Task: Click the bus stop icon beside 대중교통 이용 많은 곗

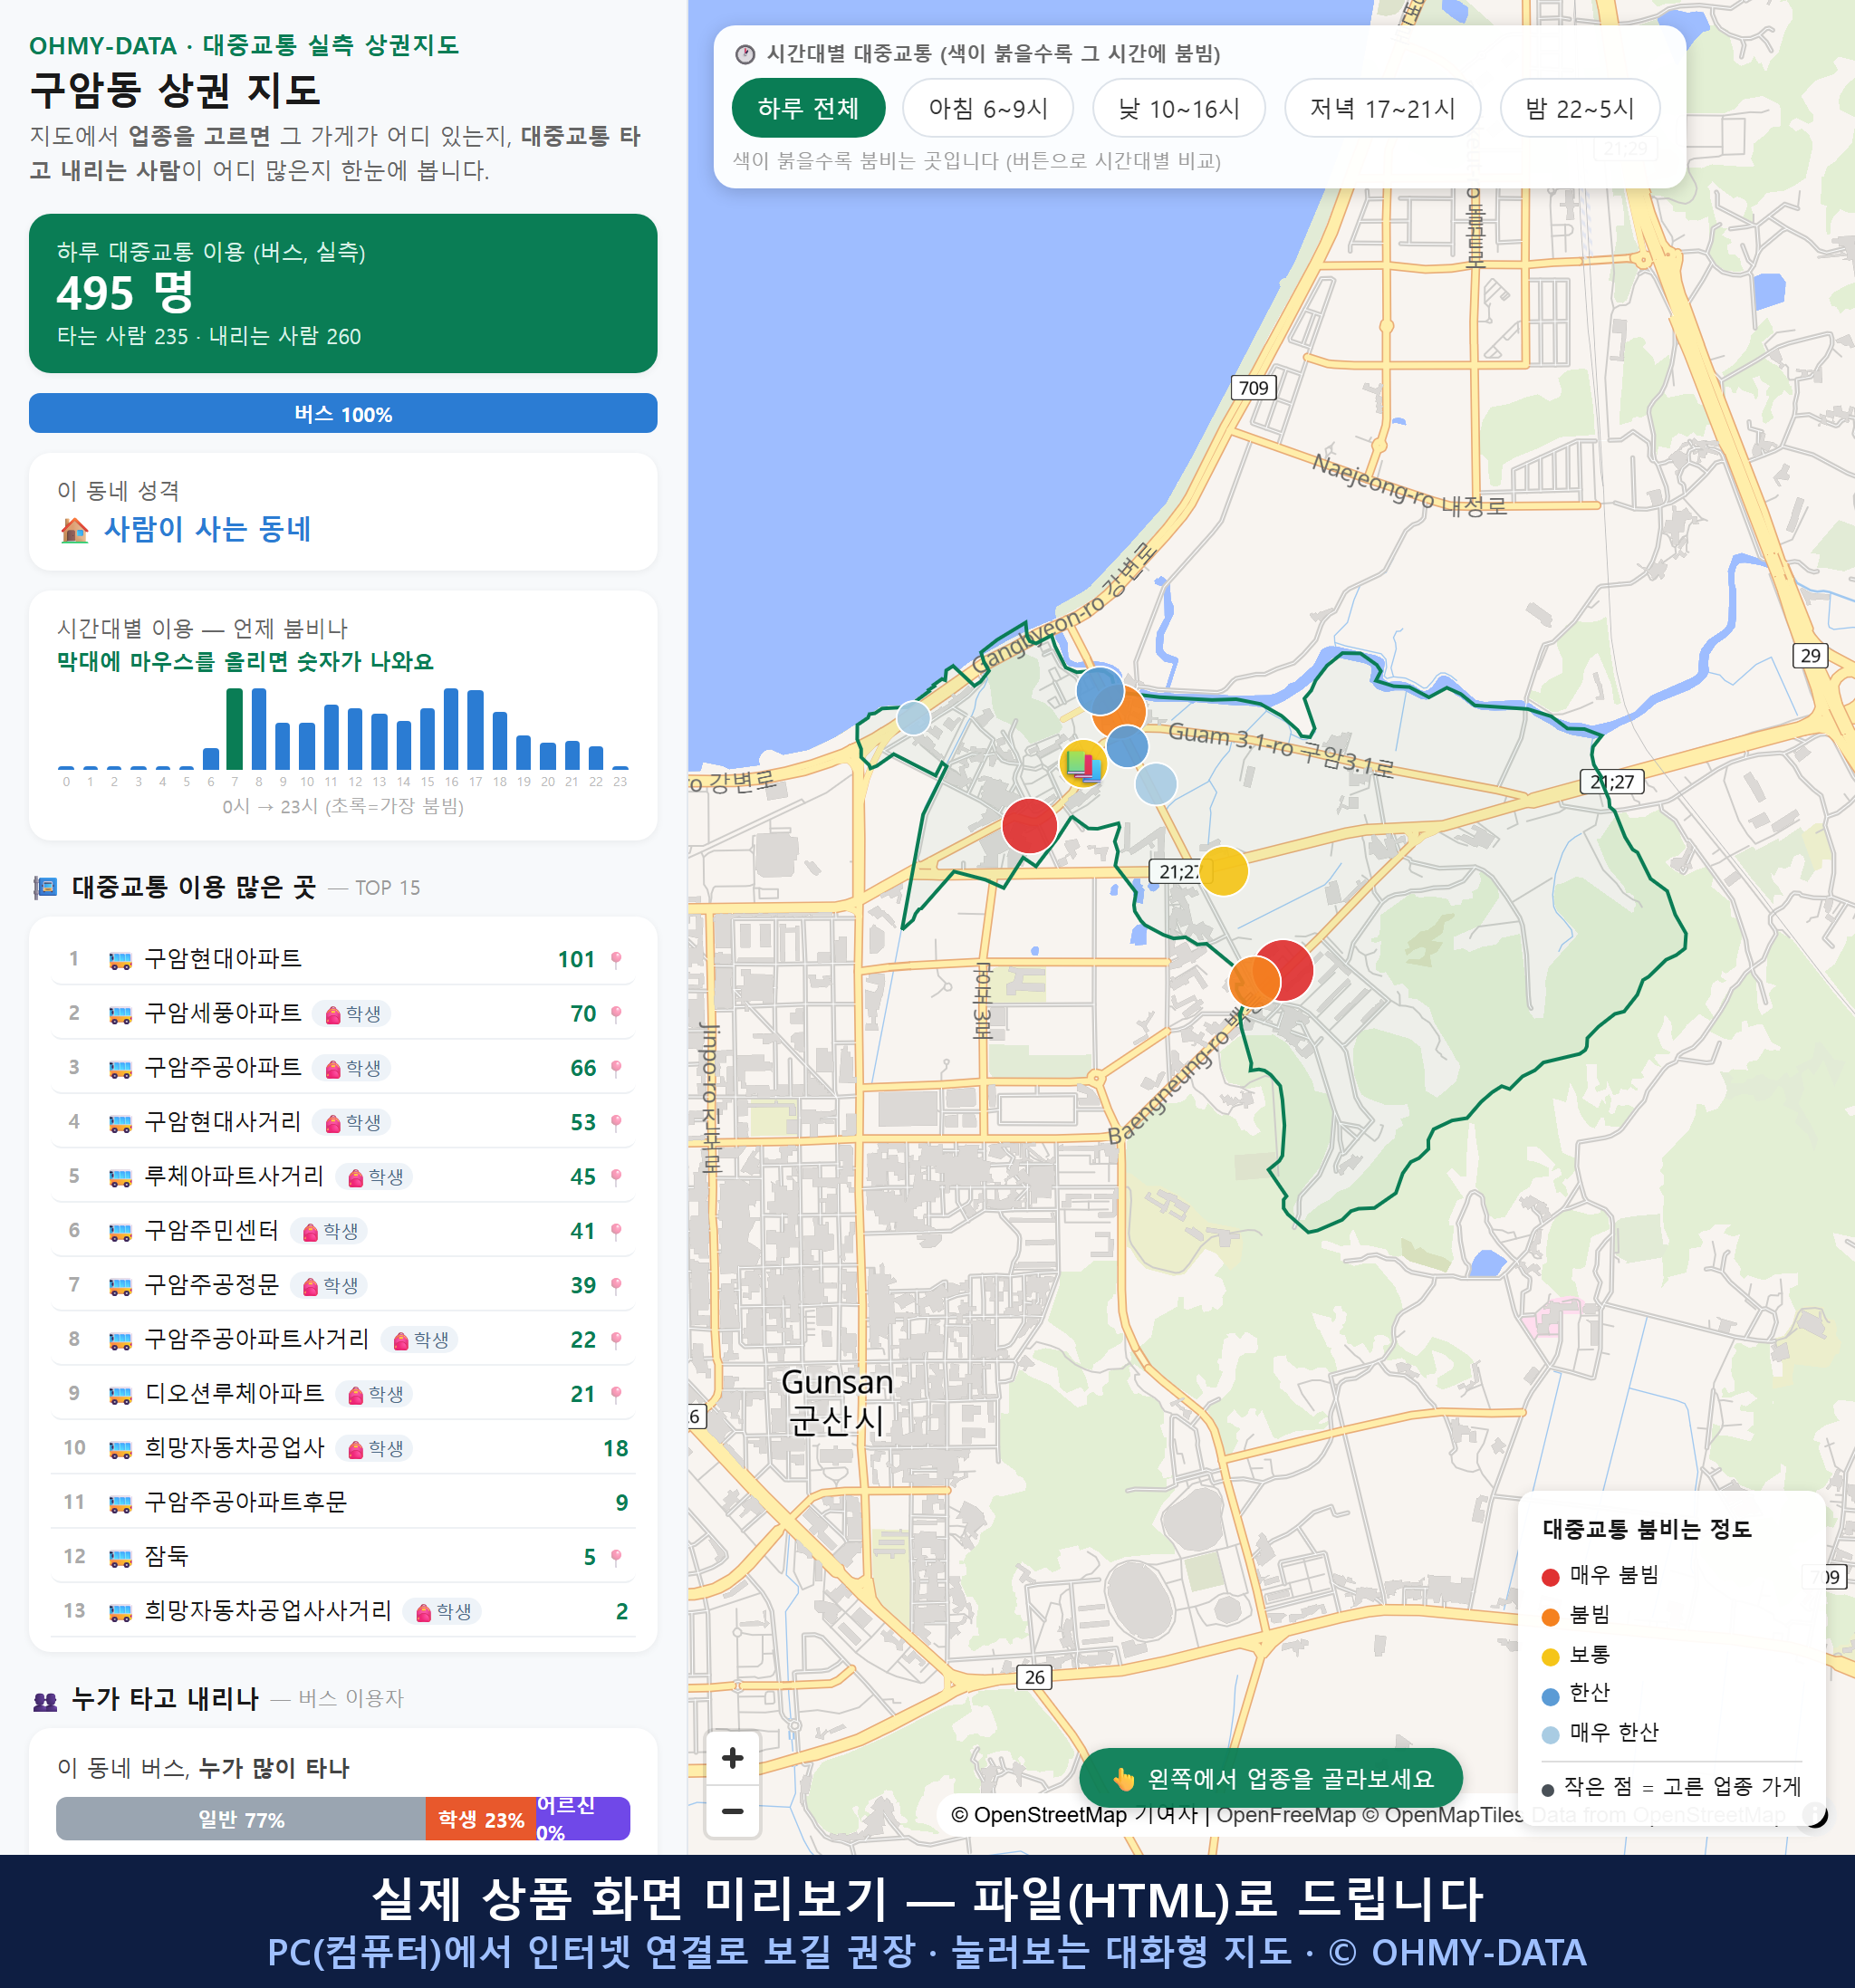Action: click(x=45, y=887)
